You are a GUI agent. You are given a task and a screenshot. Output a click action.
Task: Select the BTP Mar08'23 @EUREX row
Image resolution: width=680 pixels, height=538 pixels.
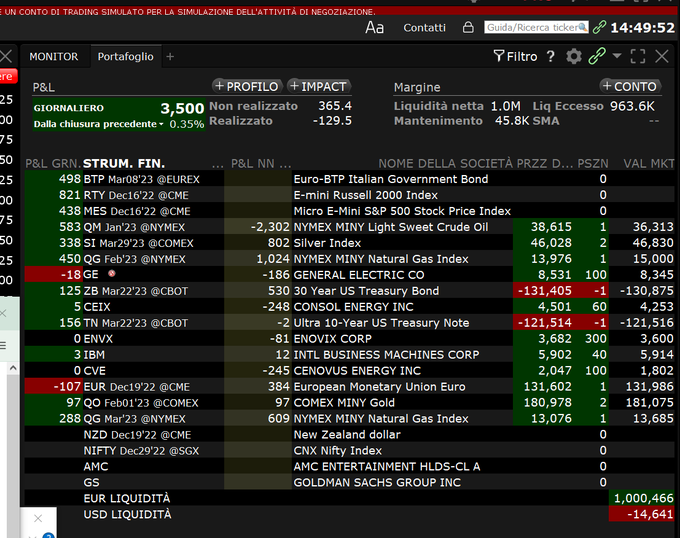[350, 179]
